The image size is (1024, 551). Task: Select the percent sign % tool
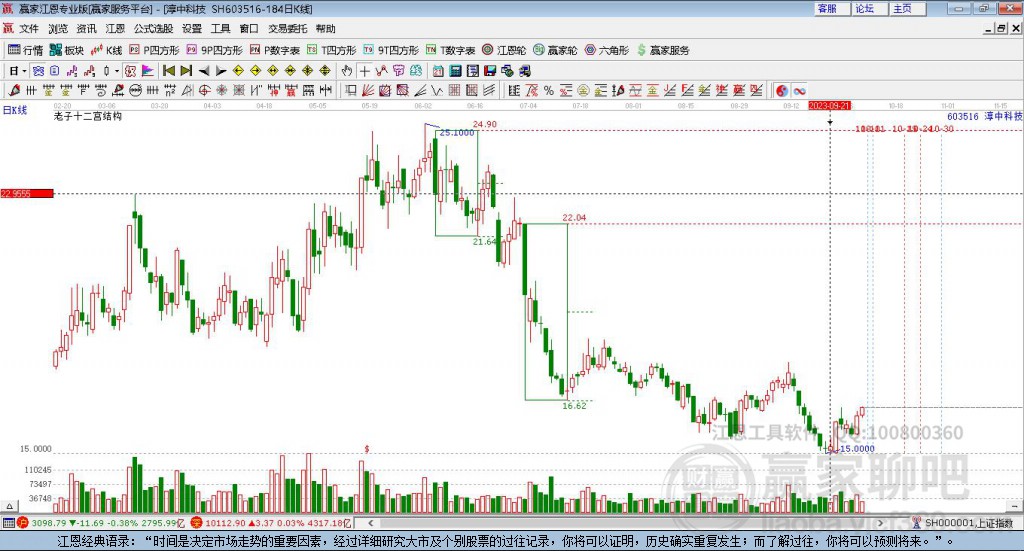point(549,91)
